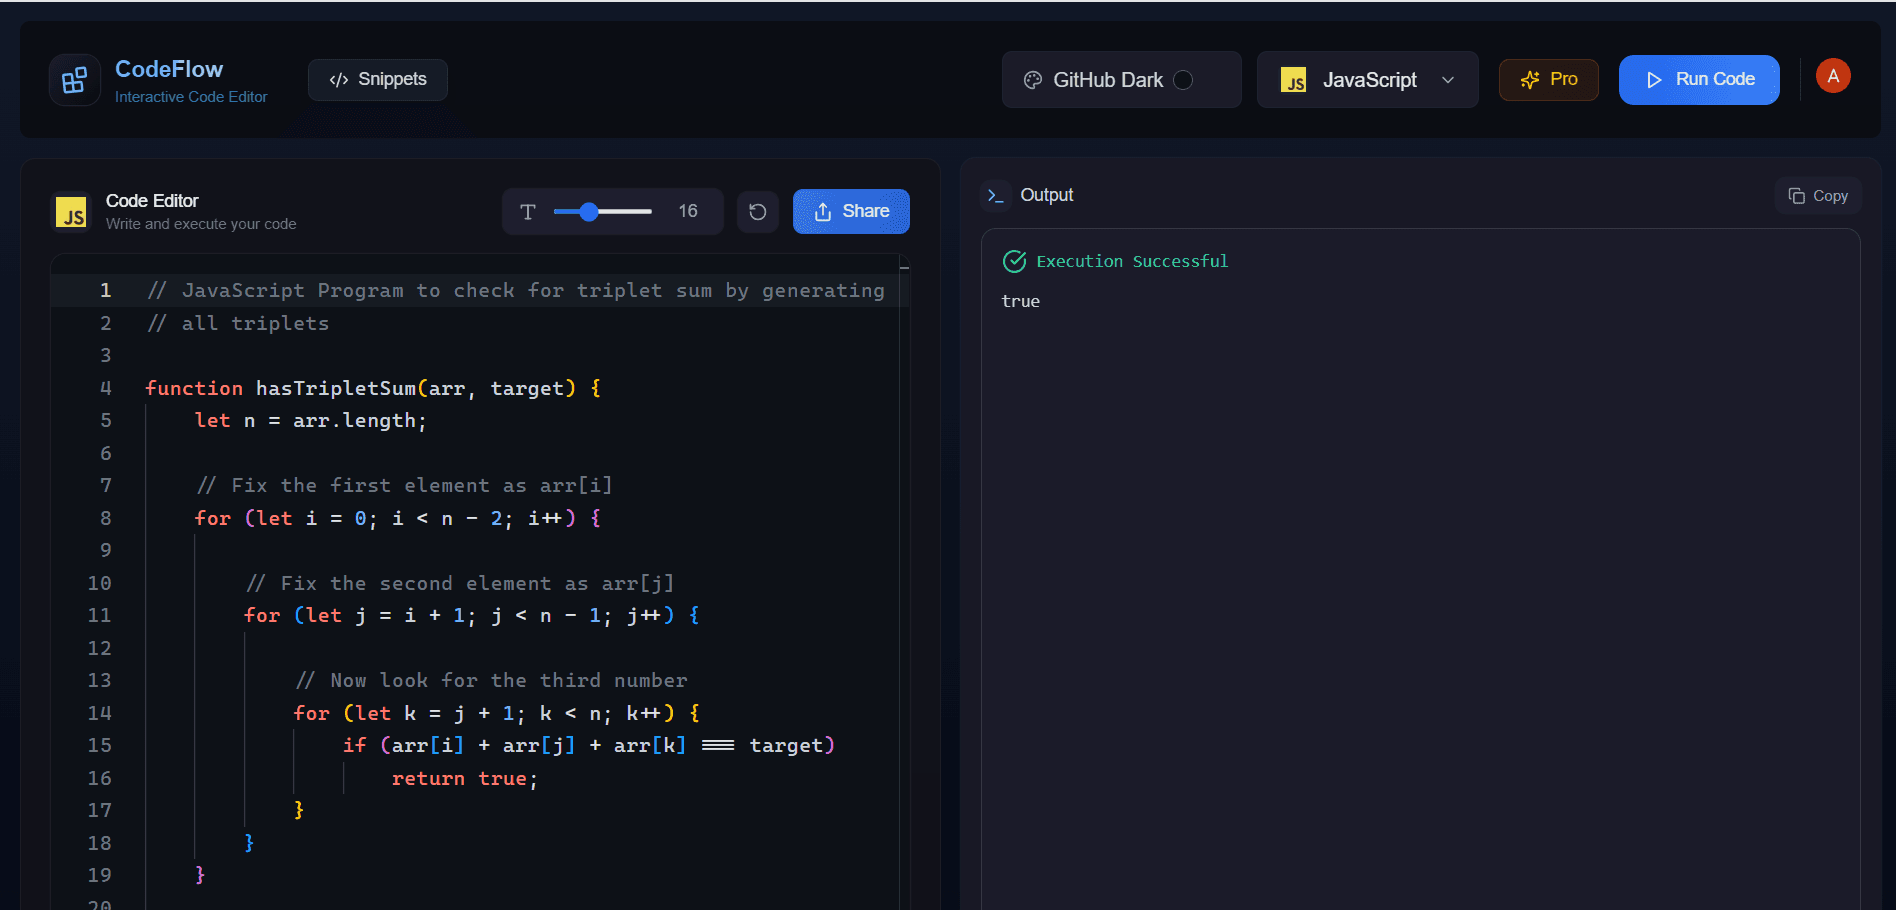Open the Pro upgrade button
The height and width of the screenshot is (910, 1896).
point(1548,80)
